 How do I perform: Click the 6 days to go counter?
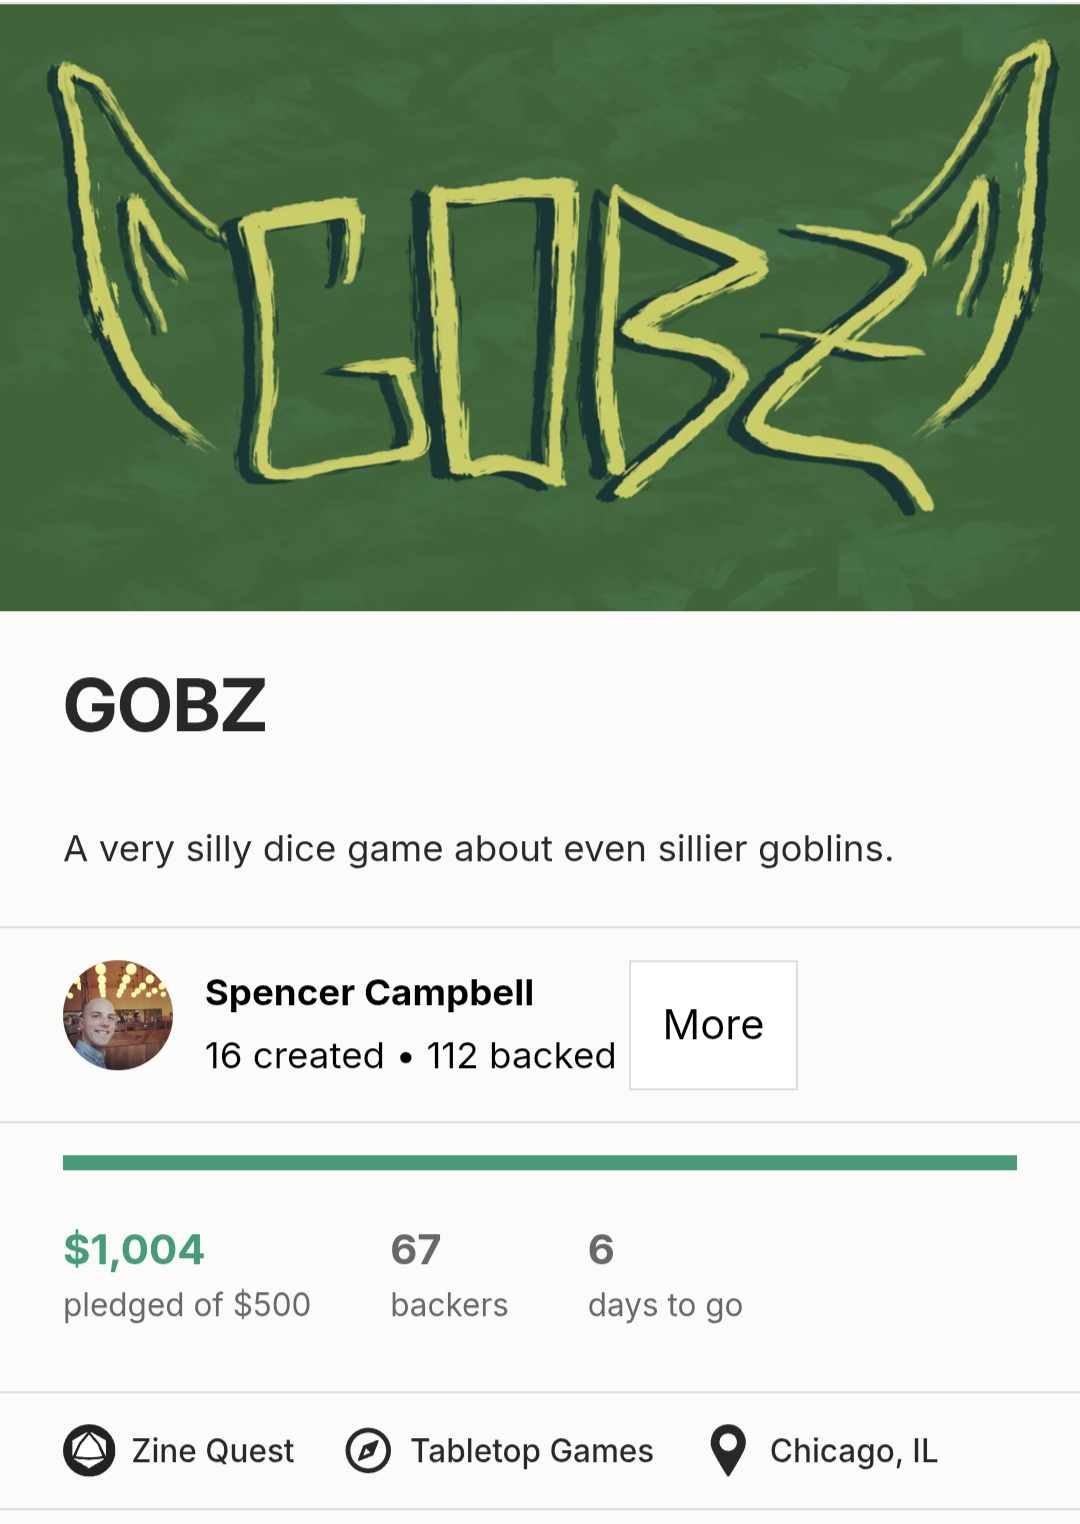coord(601,1249)
